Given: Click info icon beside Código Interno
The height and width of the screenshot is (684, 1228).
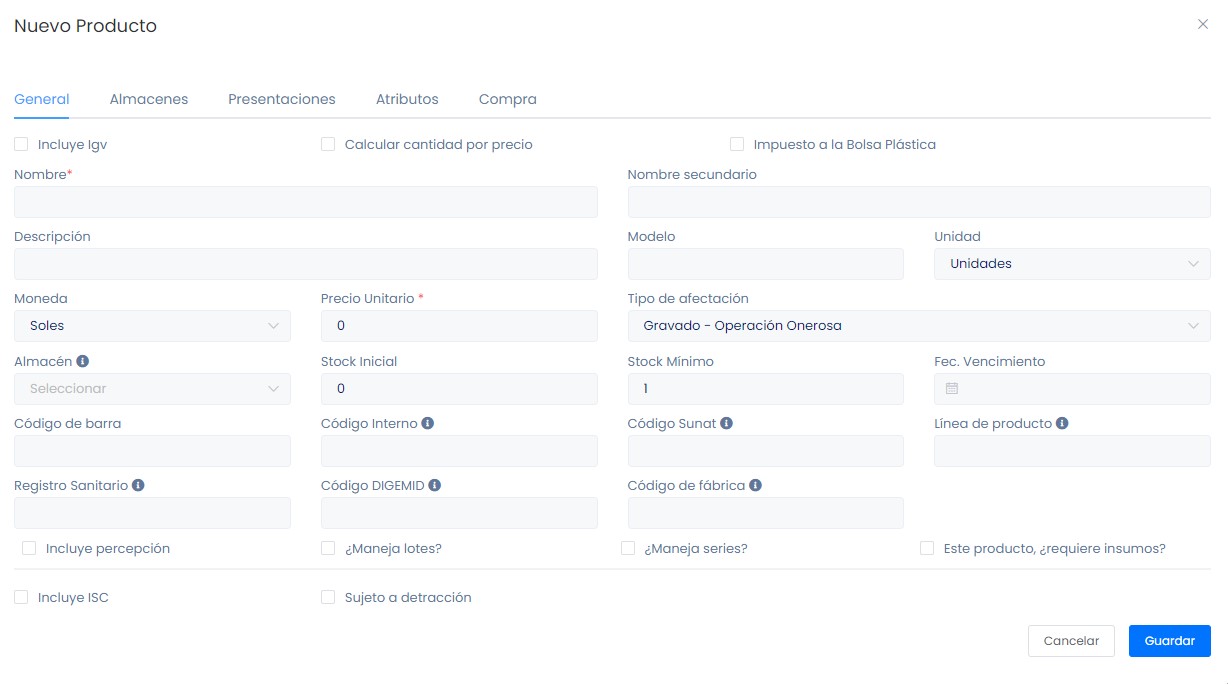Looking at the screenshot, I should (428, 424).
